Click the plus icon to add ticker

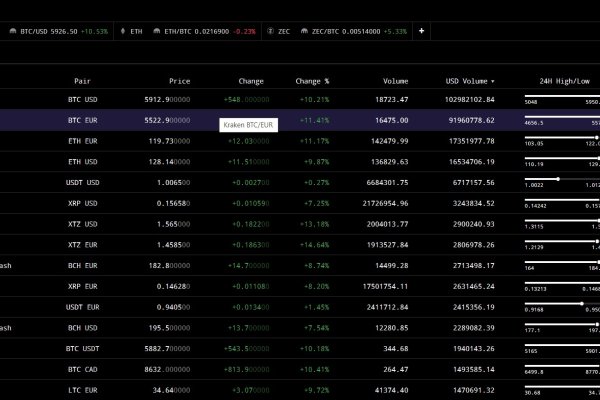(421, 31)
